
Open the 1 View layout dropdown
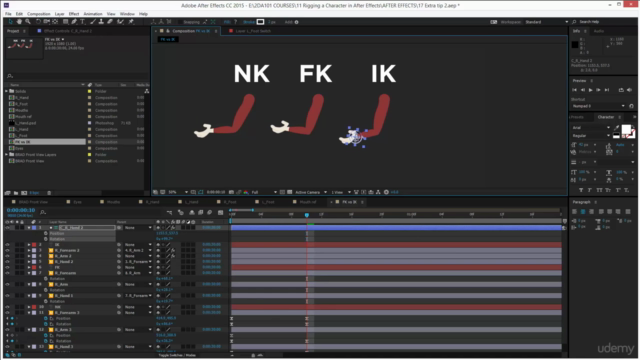tap(341, 192)
